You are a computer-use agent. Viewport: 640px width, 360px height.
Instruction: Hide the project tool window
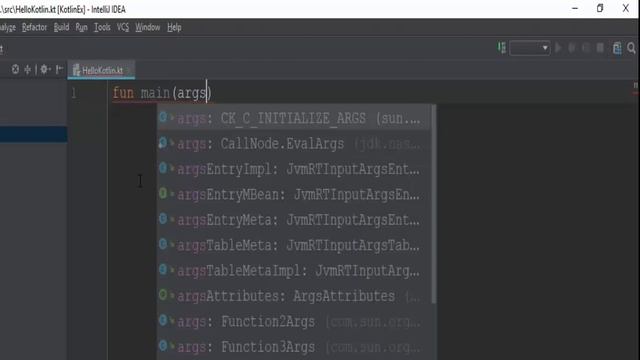pos(59,69)
